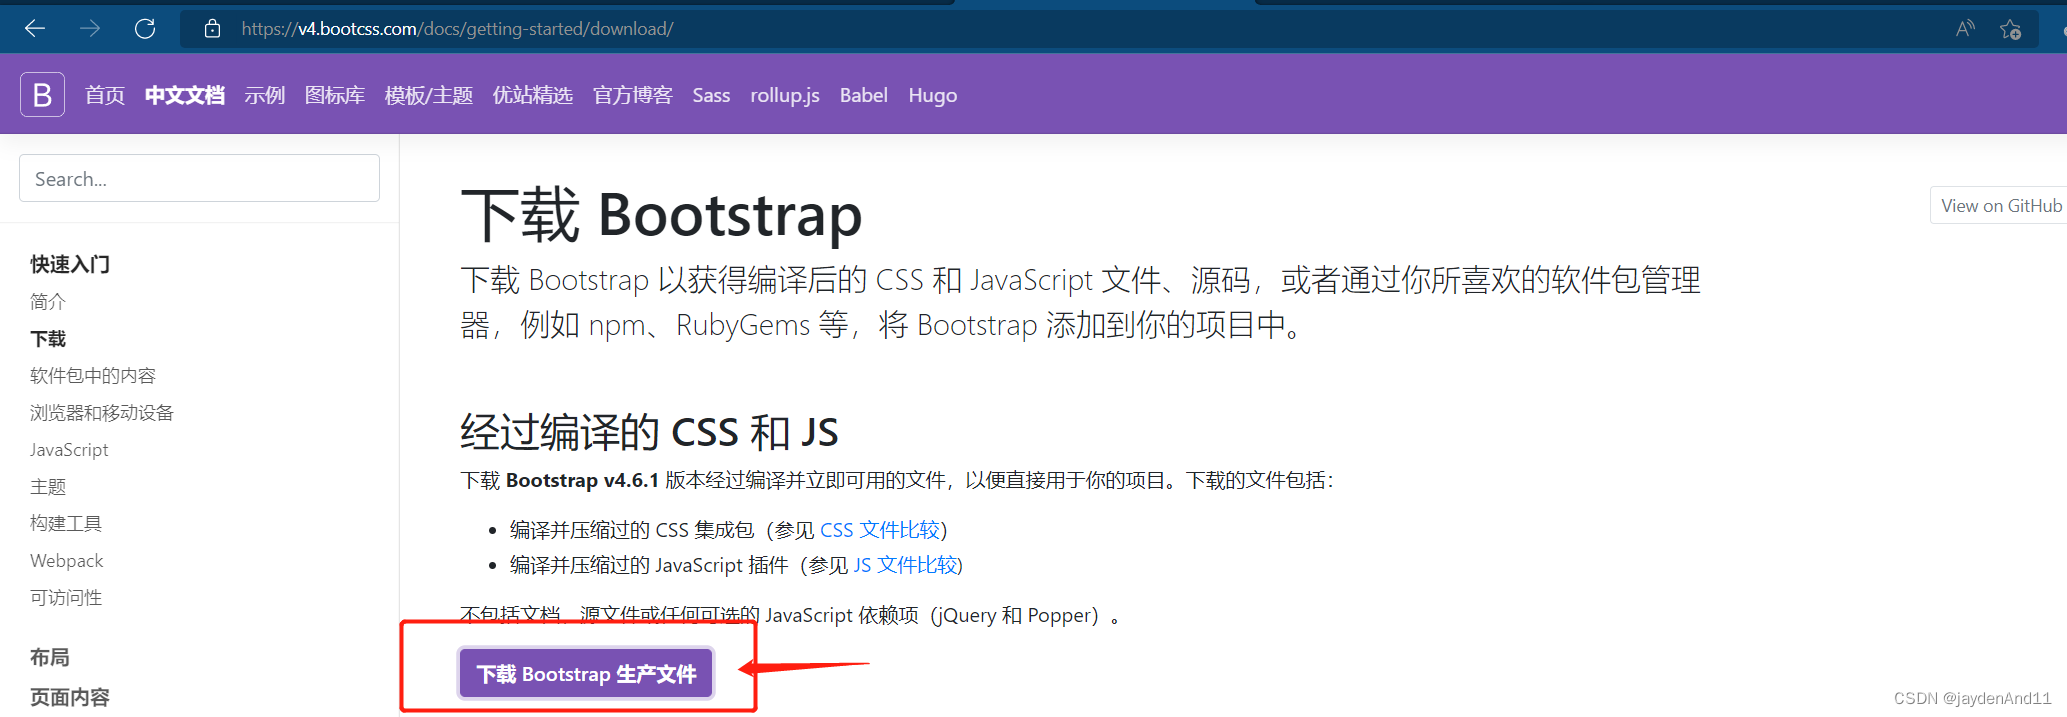Focus the Search... docs field
The width and height of the screenshot is (2067, 717).
199,178
